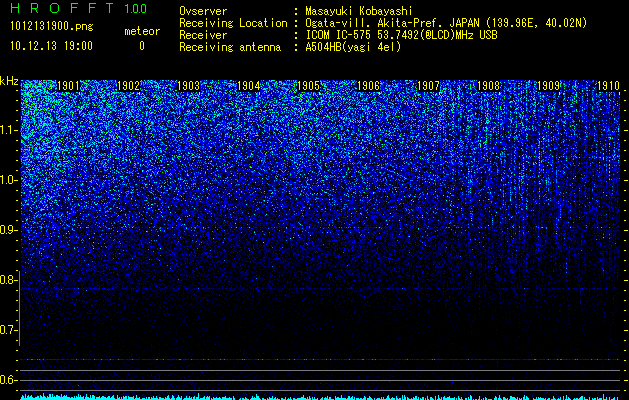Click the date 10.12.13 19:00
Viewport: 629px width, 400px height.
[x=51, y=46]
